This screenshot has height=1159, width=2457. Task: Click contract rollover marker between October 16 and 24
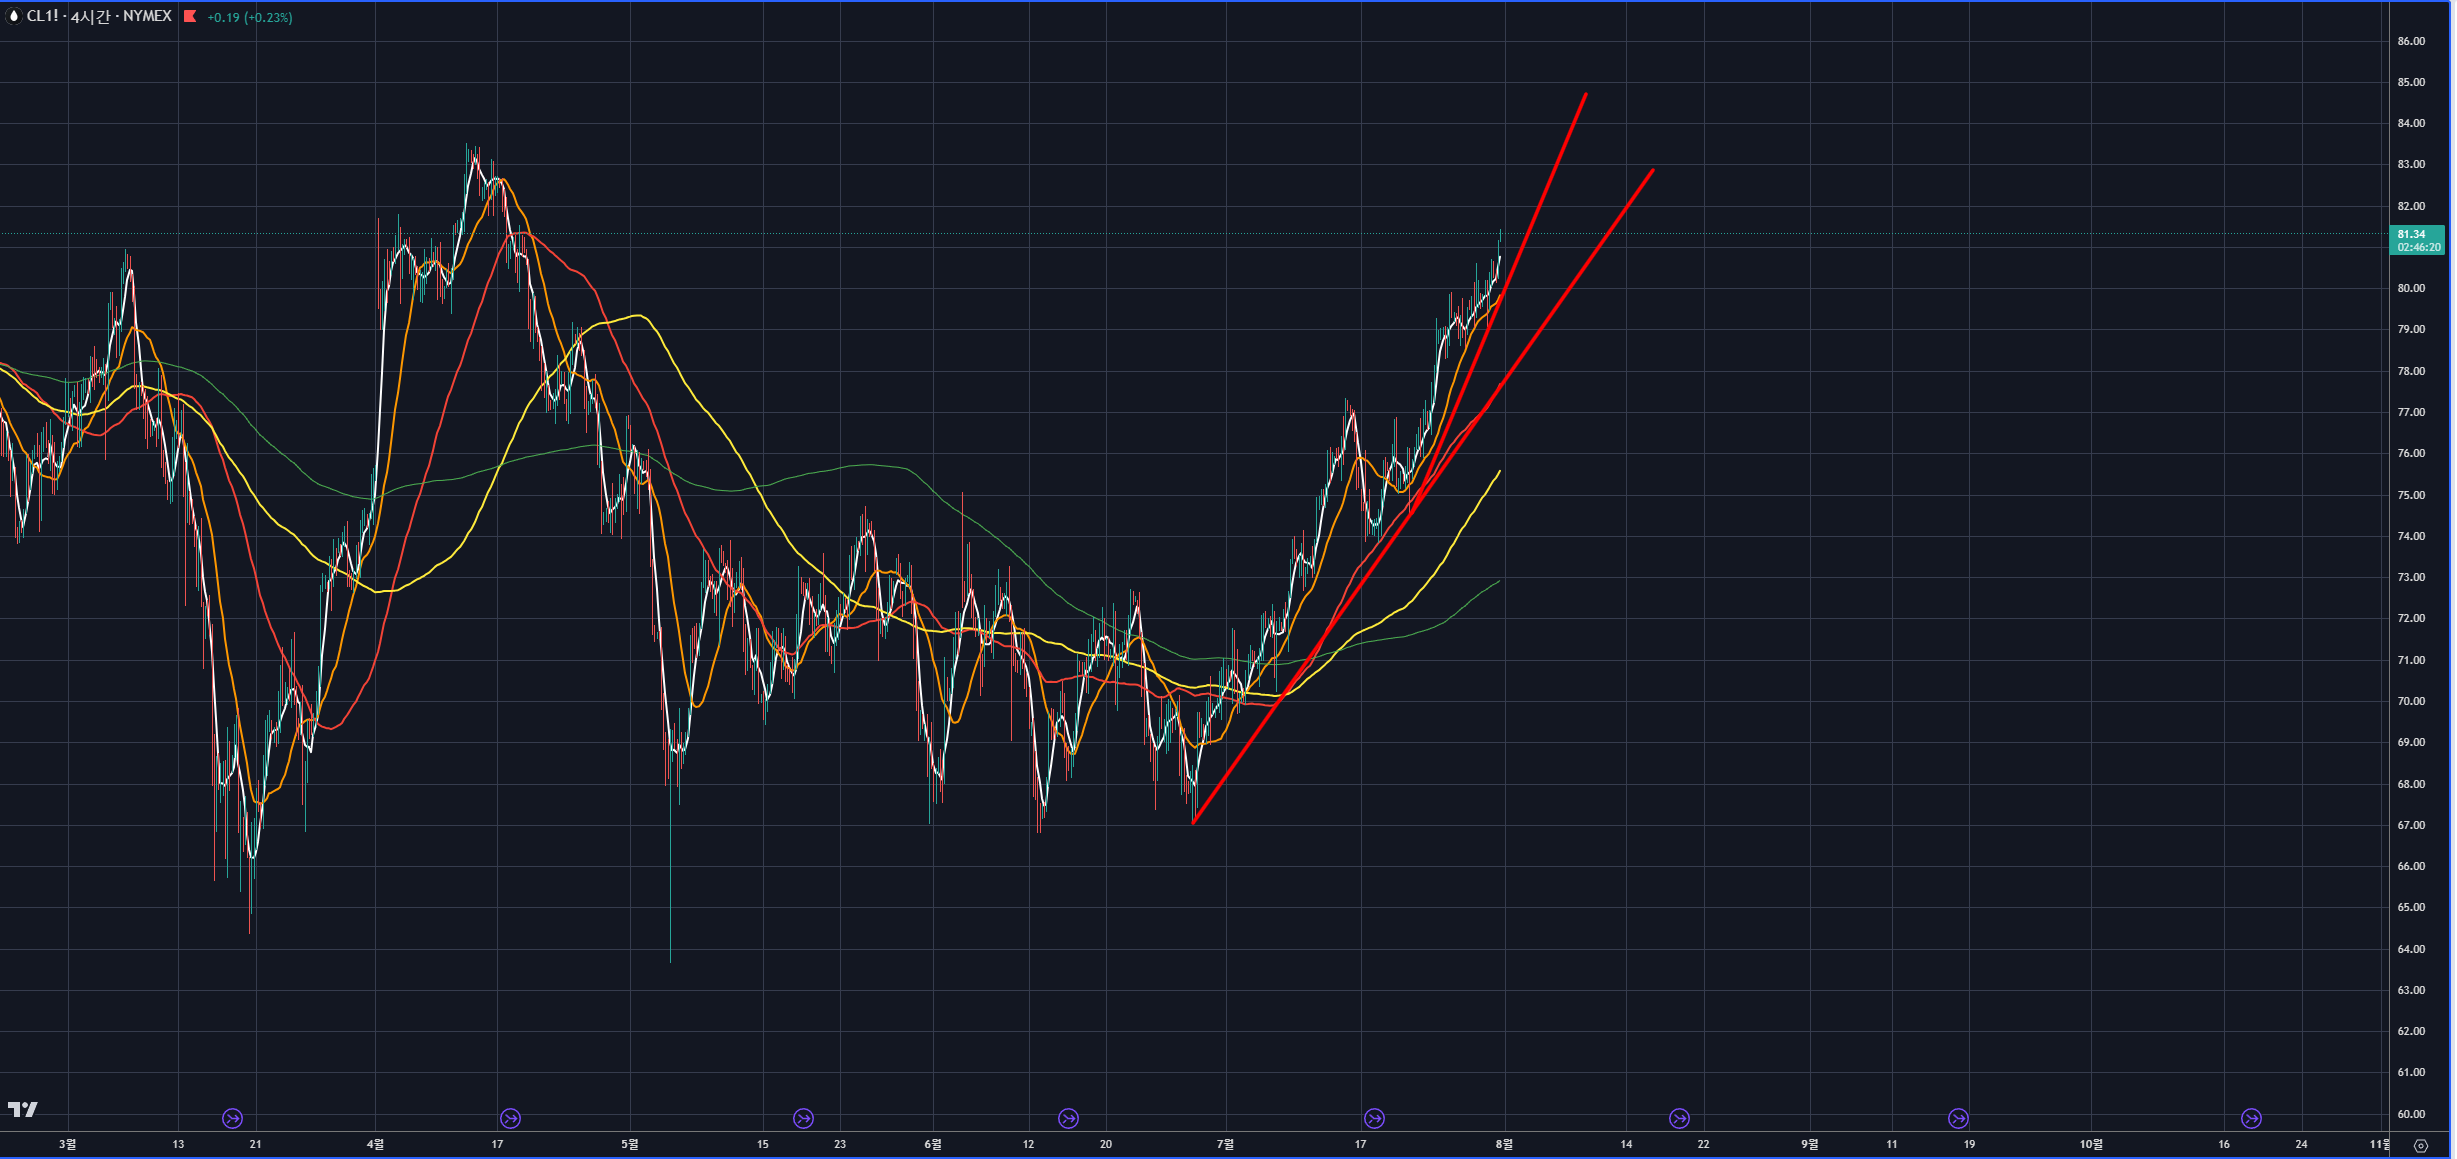point(2251,1118)
